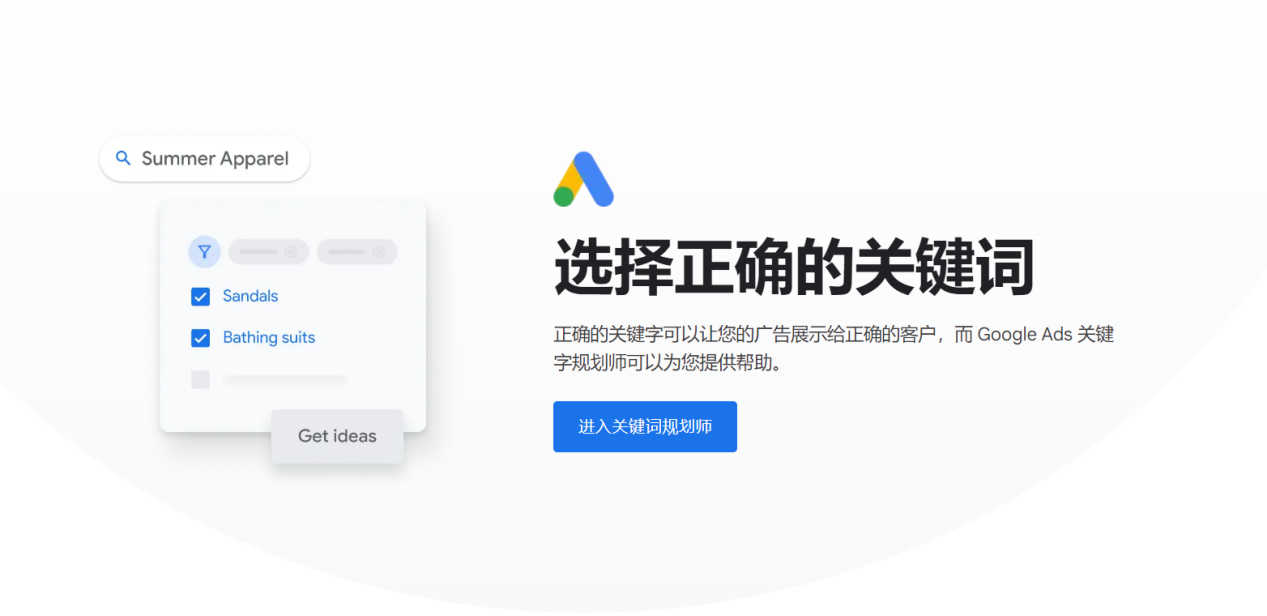Click the 字规划师可以为您提供帮助 description line
This screenshot has height=616, width=1267.
(667, 363)
